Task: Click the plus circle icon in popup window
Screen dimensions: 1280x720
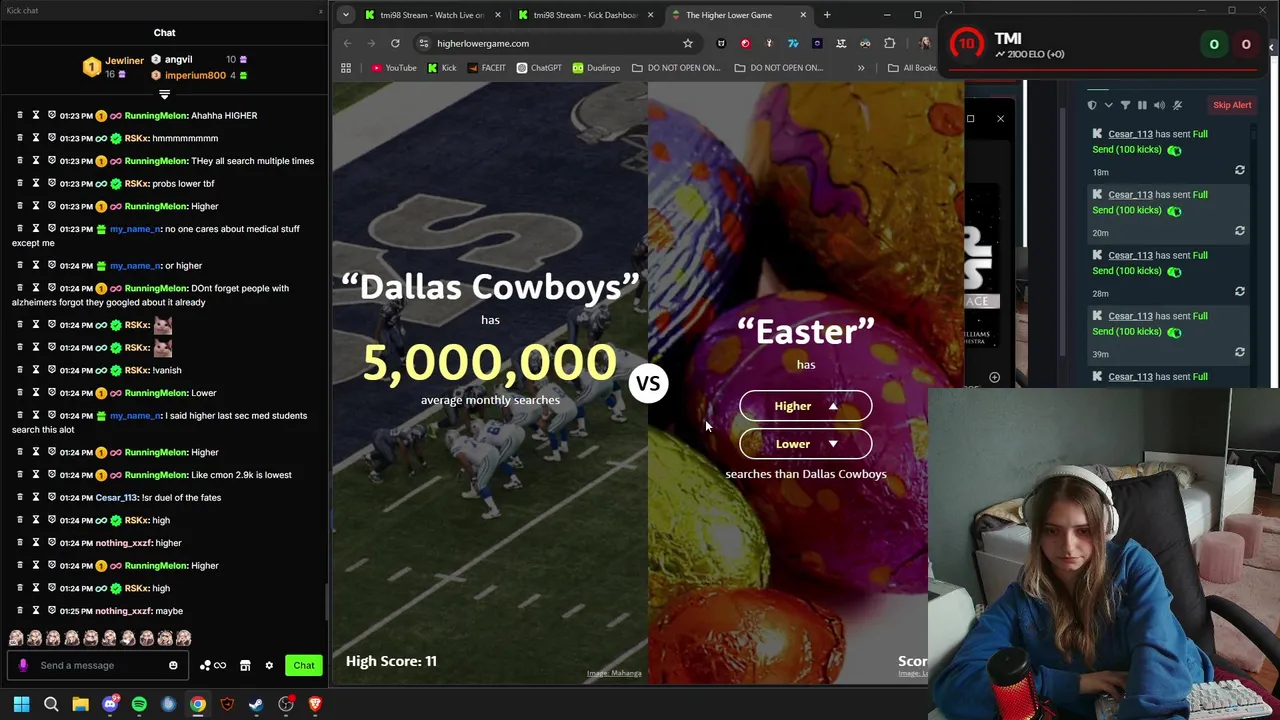Action: point(994,377)
